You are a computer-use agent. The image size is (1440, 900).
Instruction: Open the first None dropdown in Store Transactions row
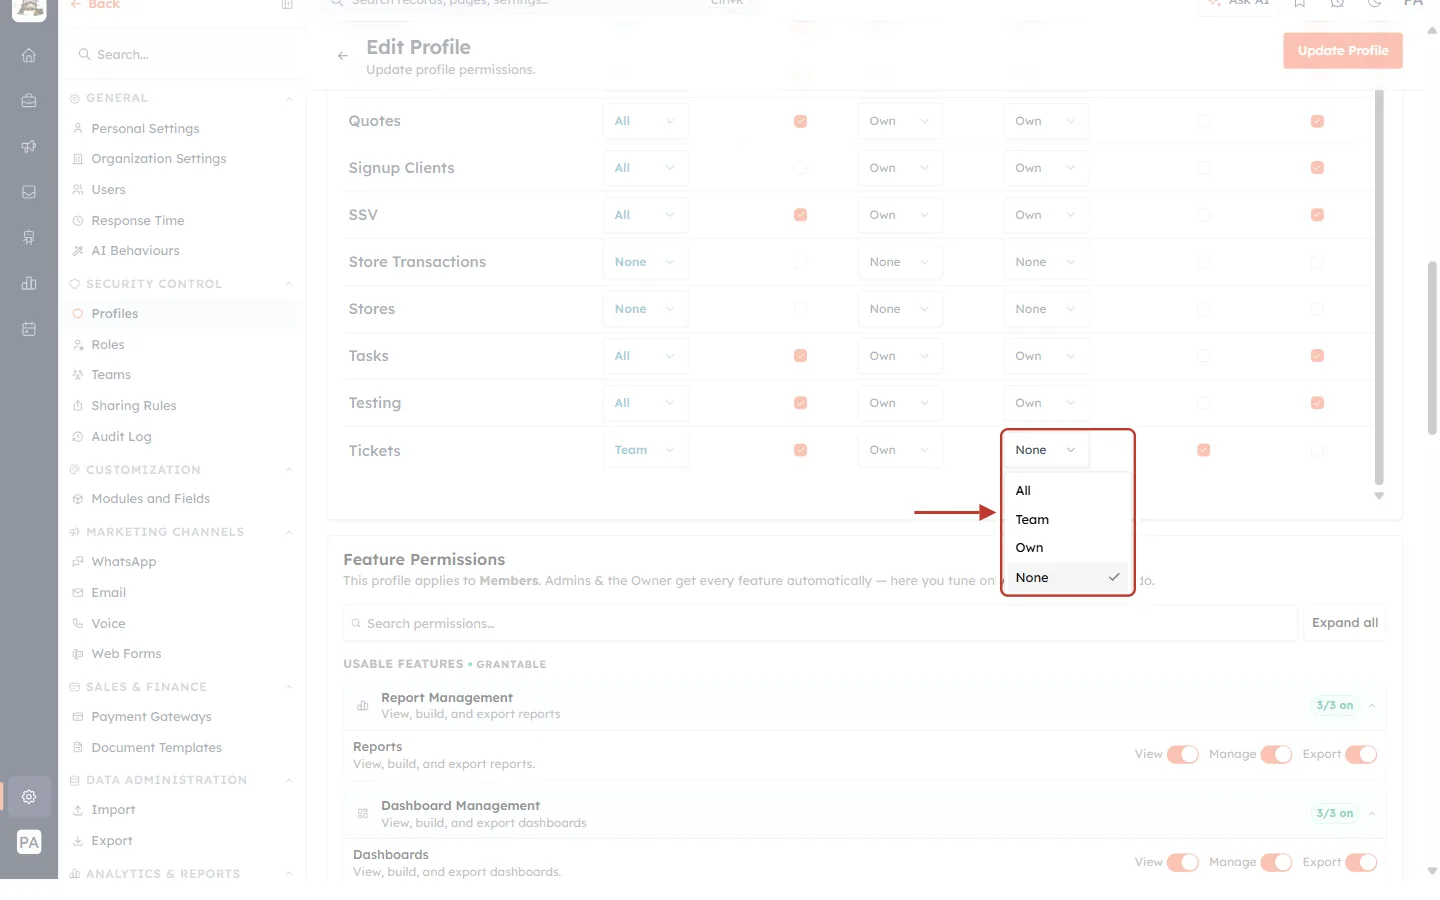click(646, 262)
